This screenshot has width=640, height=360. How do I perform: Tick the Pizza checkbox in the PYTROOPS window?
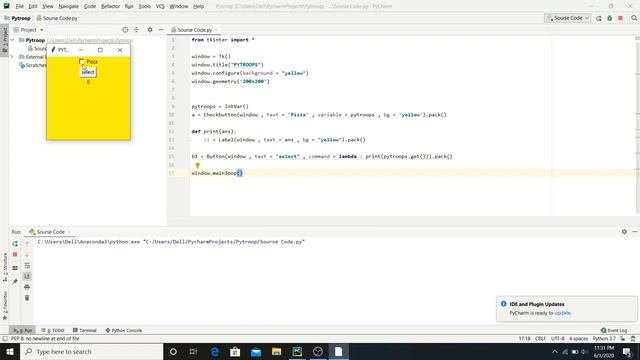click(82, 62)
